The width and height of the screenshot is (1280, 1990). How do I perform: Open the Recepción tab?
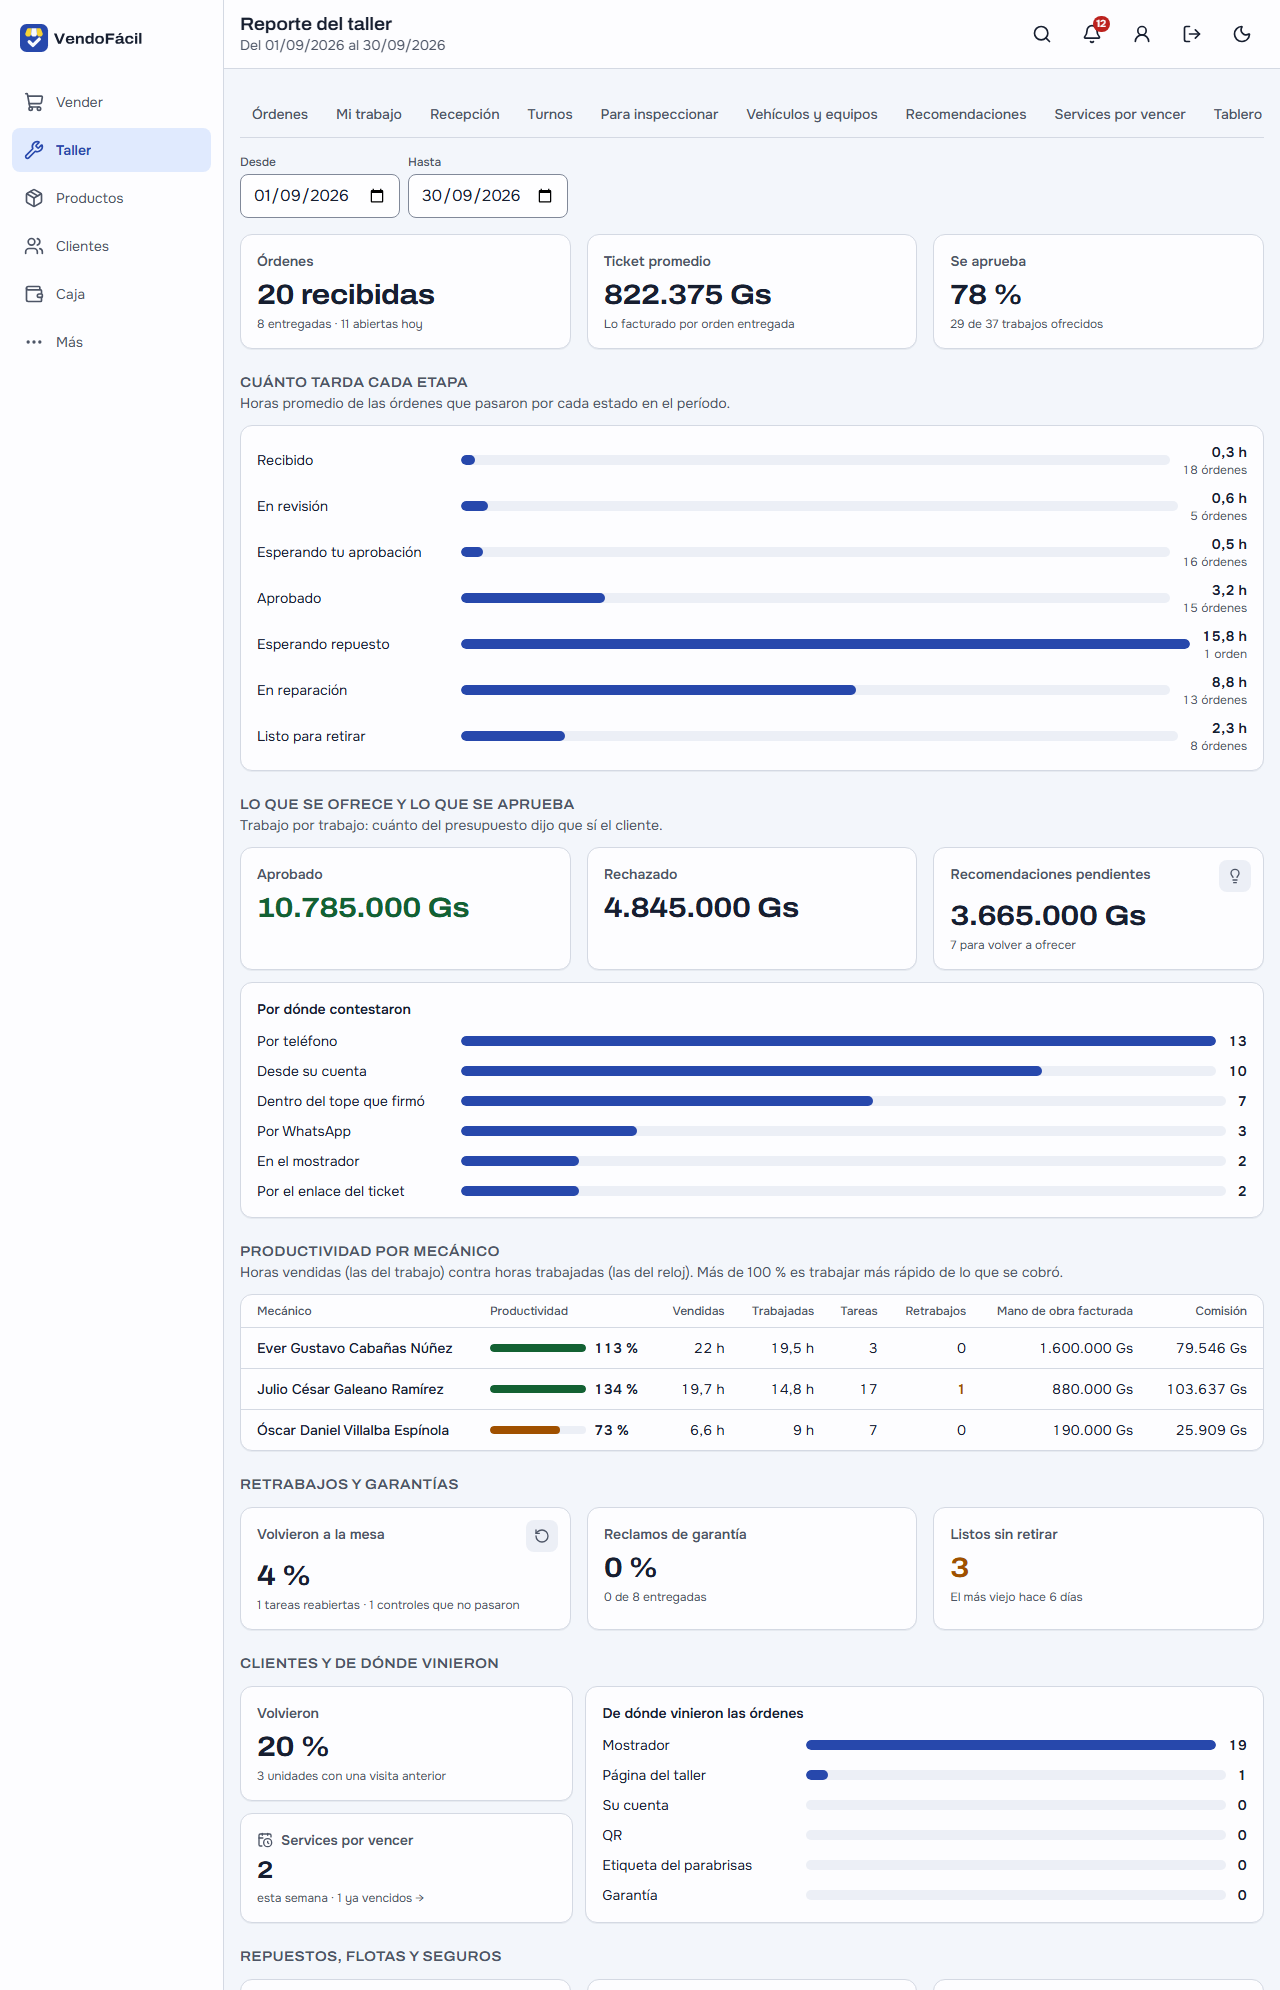click(x=465, y=114)
